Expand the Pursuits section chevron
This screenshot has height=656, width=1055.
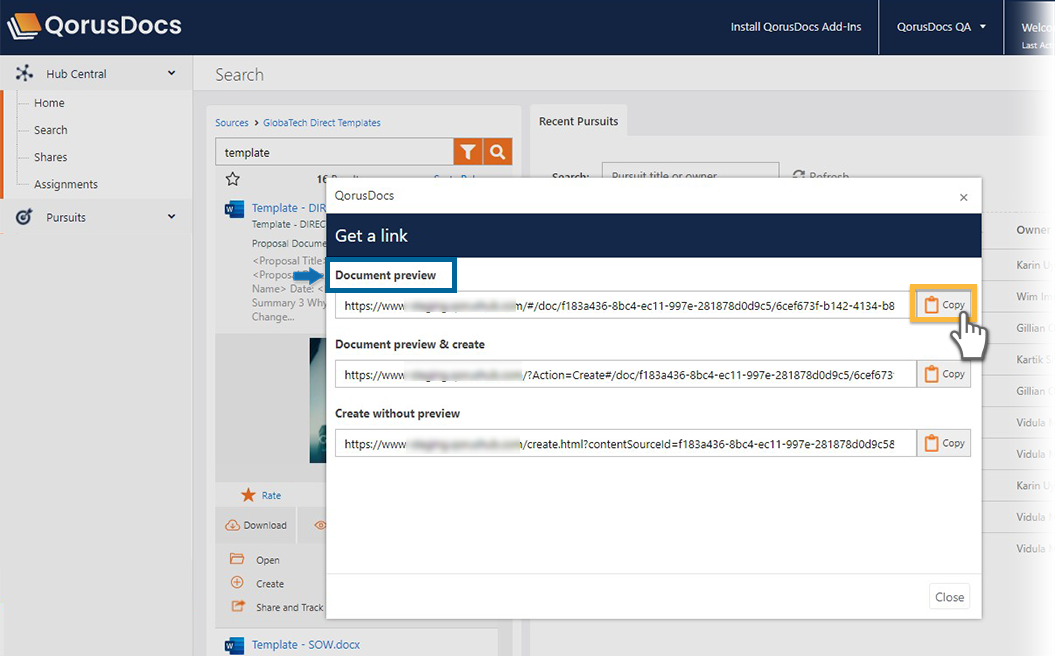click(172, 217)
